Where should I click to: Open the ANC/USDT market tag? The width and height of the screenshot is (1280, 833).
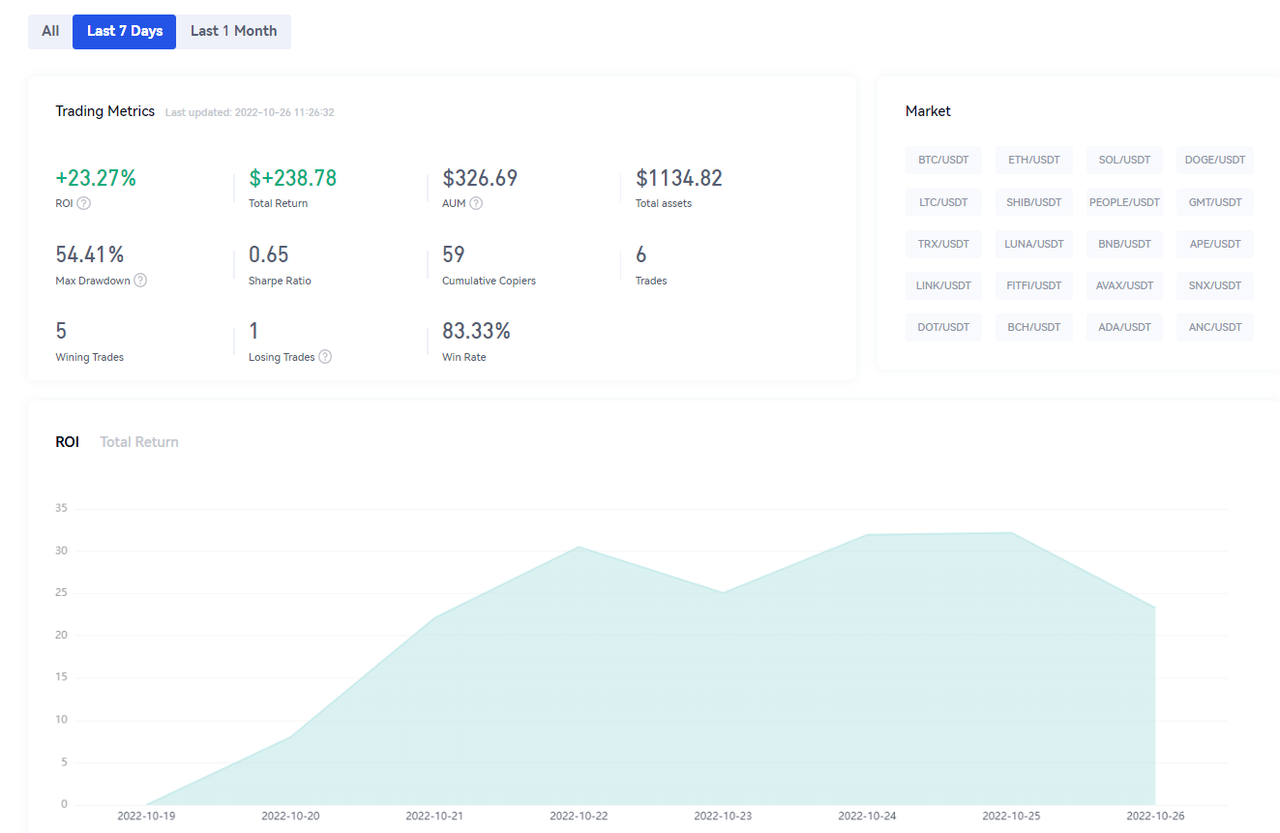pos(1214,327)
